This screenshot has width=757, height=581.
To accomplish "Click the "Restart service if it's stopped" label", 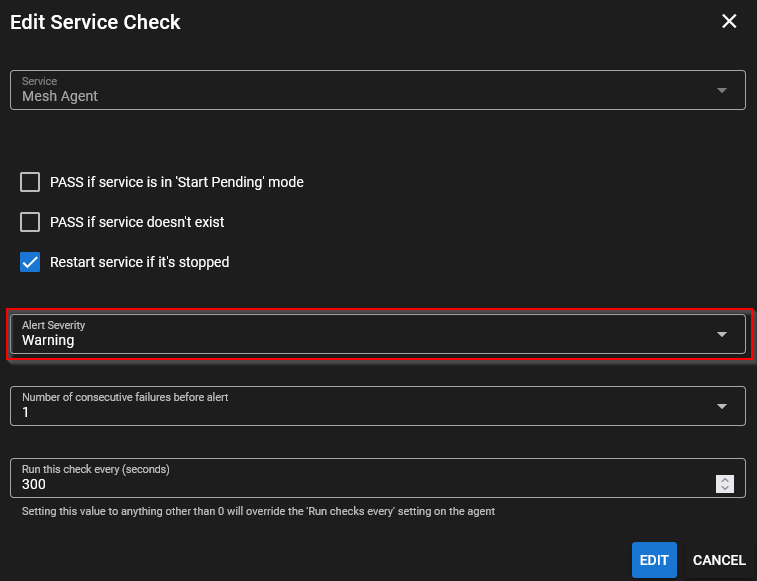I will 139,262.
